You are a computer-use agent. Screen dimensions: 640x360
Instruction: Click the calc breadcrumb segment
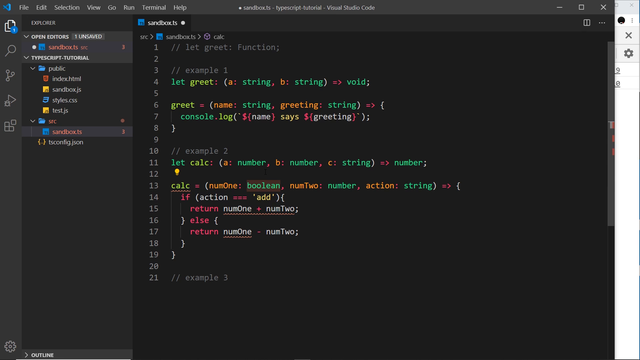click(219, 37)
